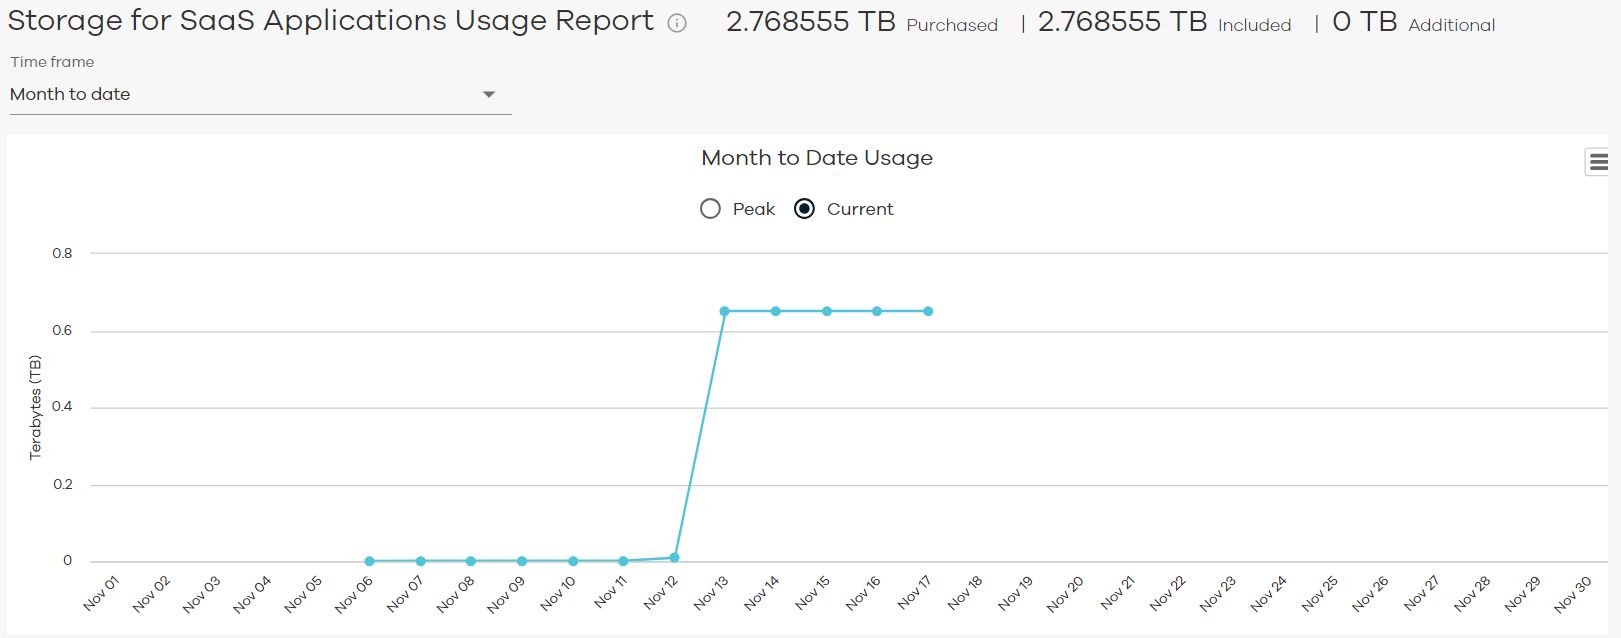This screenshot has width=1621, height=638.
Task: Select the Peak radio button
Action: coord(710,208)
